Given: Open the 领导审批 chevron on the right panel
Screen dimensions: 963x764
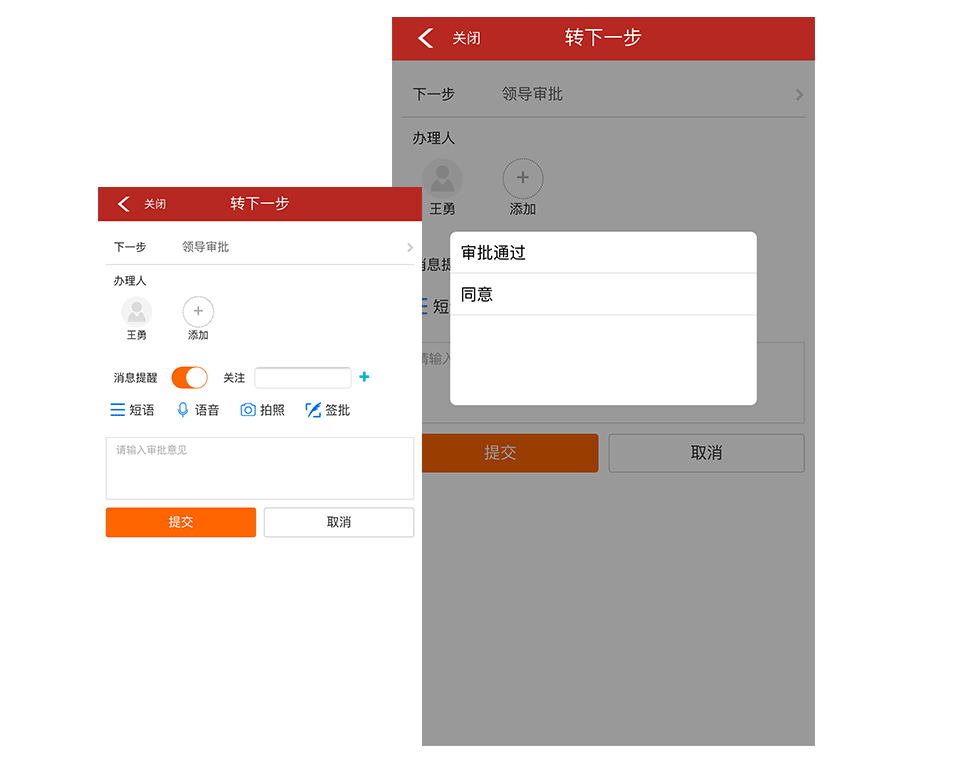Looking at the screenshot, I should point(798,94).
